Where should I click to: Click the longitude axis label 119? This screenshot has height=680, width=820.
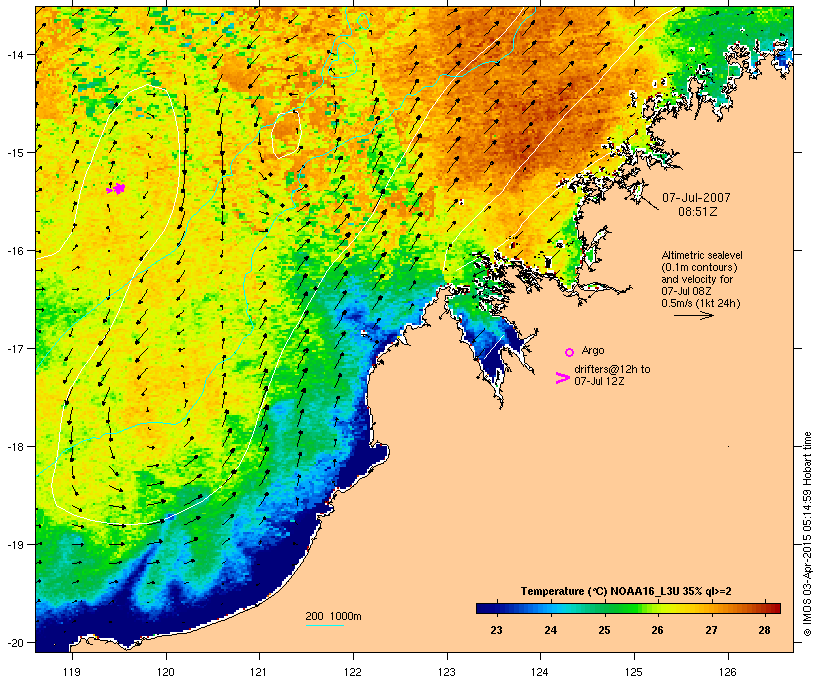point(72,672)
